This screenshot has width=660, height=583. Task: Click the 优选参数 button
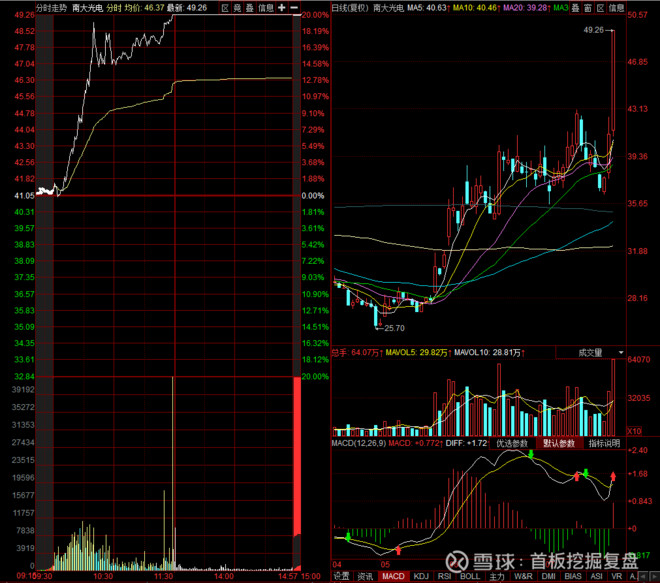pyautogui.click(x=512, y=443)
